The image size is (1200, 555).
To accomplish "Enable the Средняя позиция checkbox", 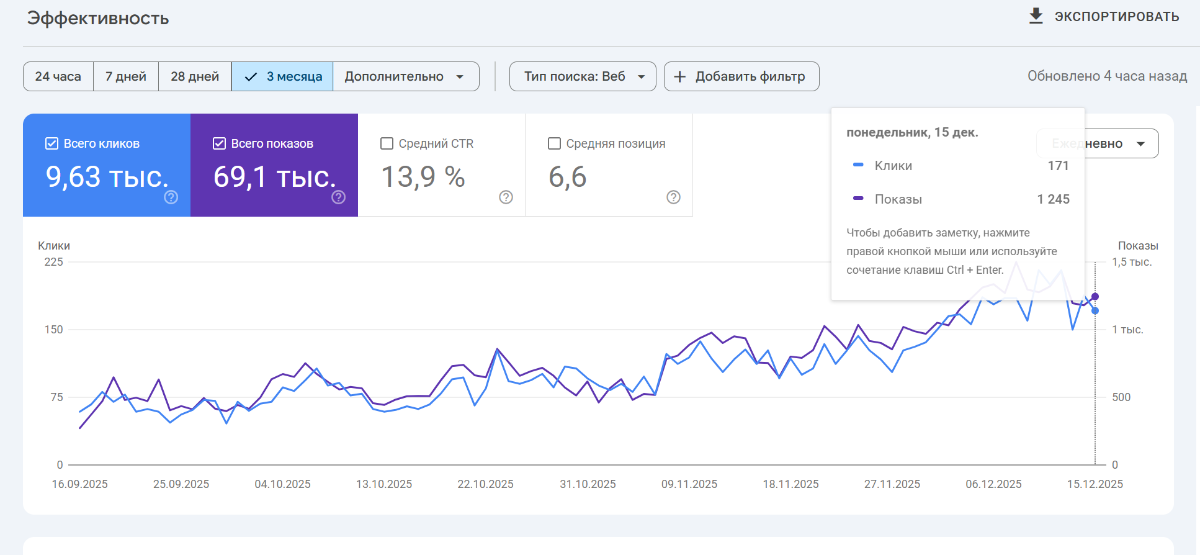I will [554, 143].
